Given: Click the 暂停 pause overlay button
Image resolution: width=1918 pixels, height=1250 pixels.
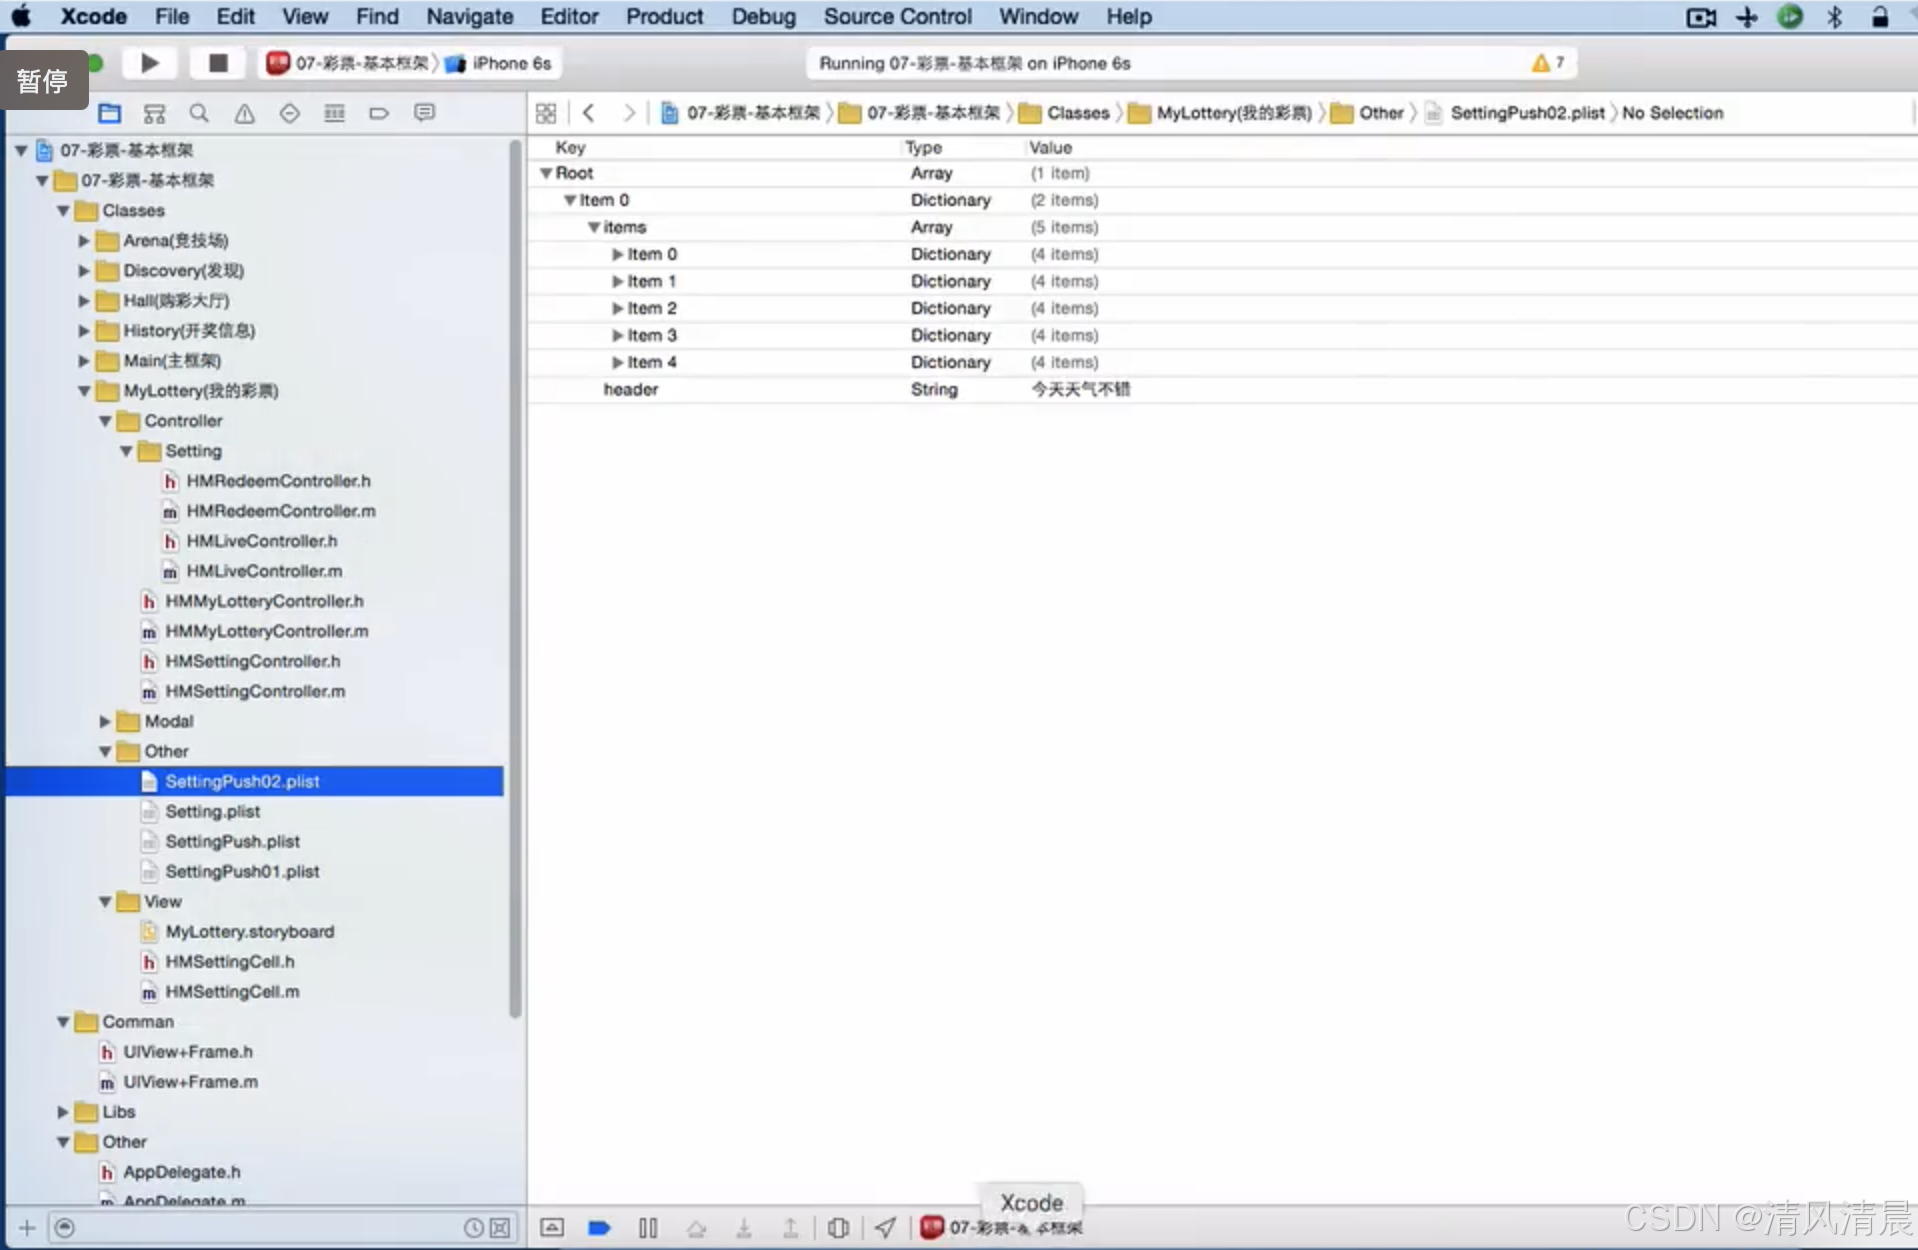Looking at the screenshot, I should [42, 80].
